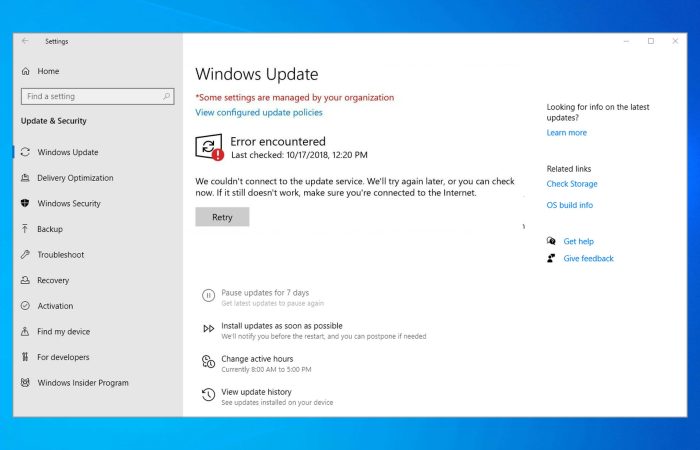Go to Activation page
The image size is (700, 450).
[x=55, y=306]
